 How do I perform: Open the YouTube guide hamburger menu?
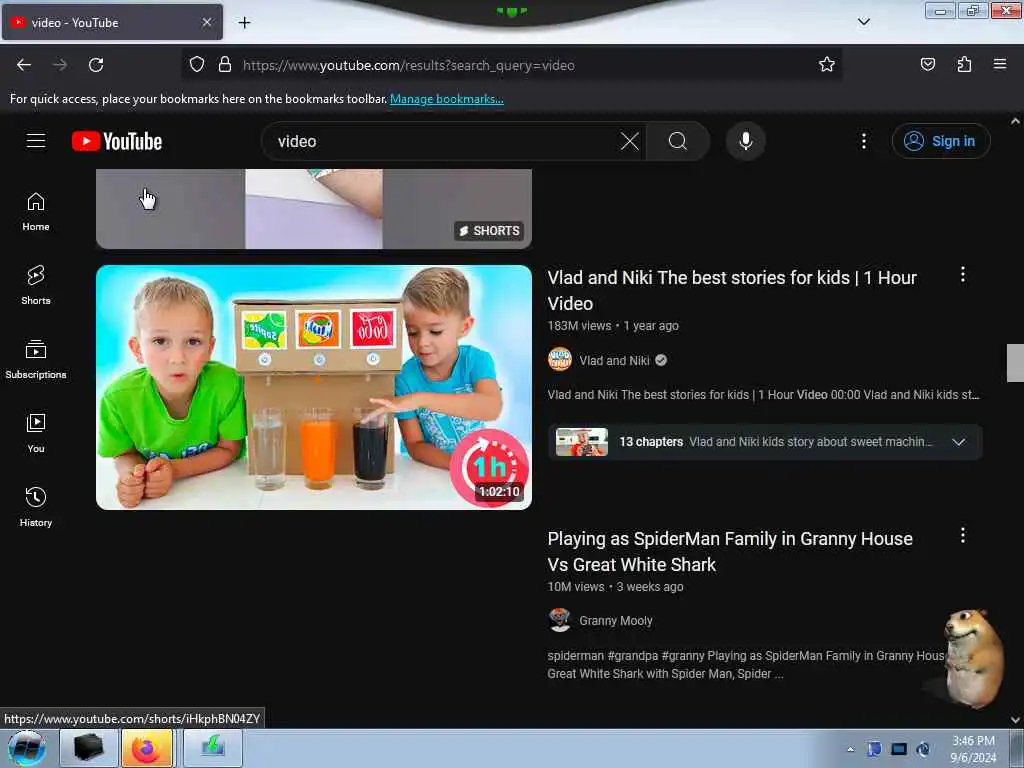[x=36, y=141]
